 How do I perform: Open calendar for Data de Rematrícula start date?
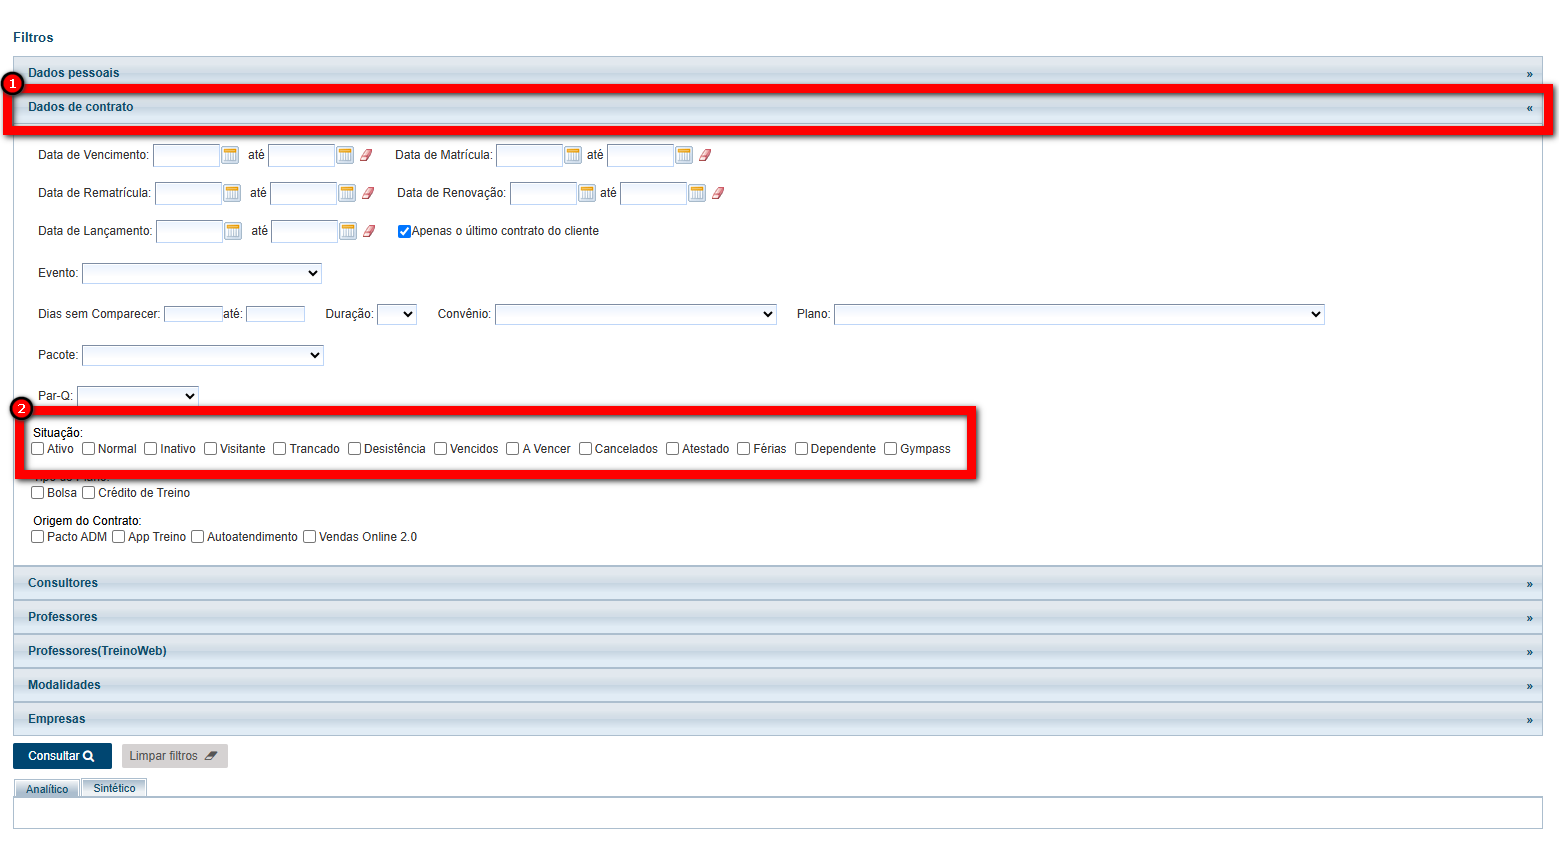[x=232, y=193]
